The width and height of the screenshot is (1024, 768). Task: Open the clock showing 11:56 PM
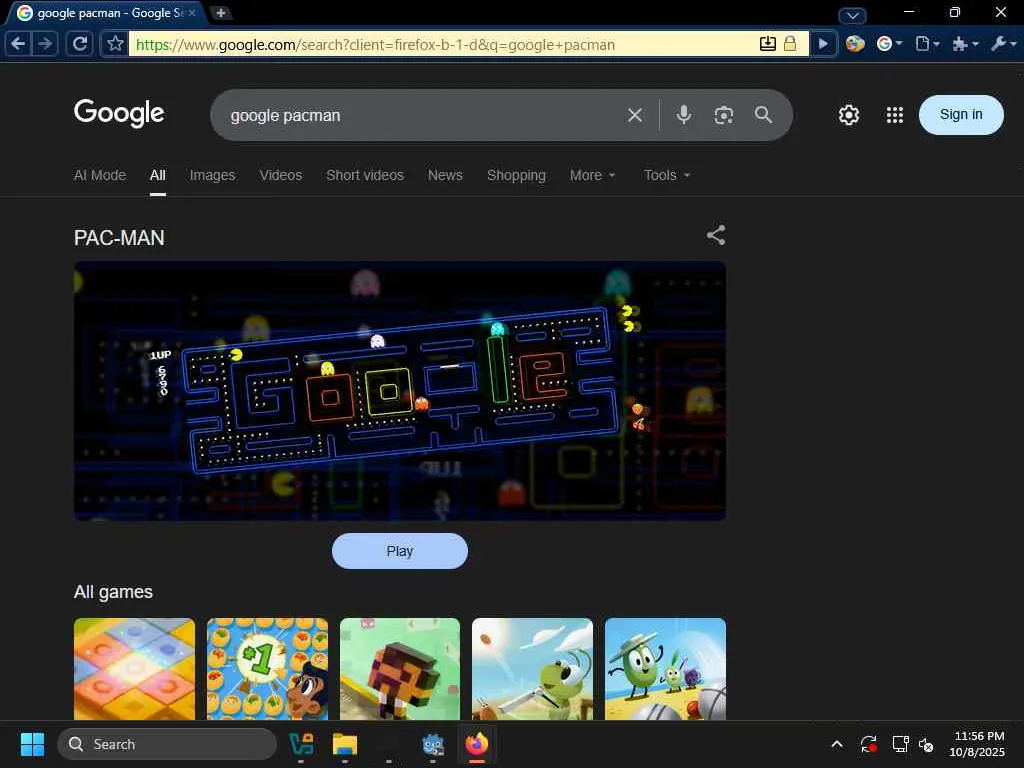[978, 744]
